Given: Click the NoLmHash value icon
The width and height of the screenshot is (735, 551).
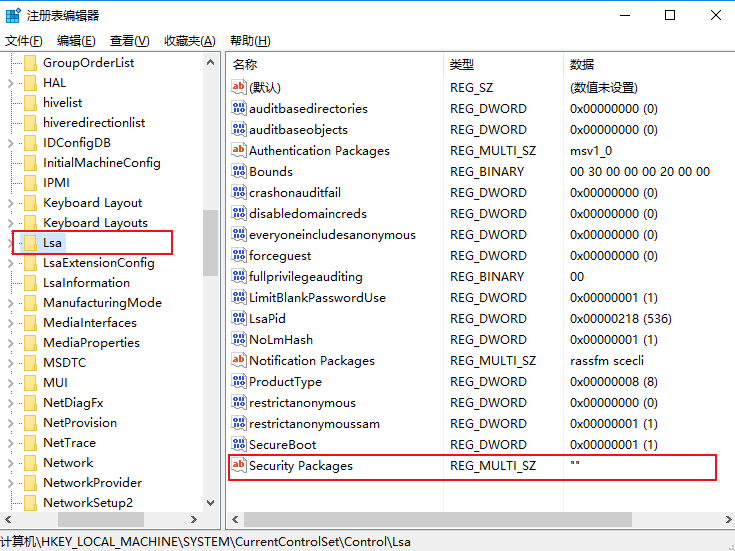Looking at the screenshot, I should pyautogui.click(x=239, y=340).
